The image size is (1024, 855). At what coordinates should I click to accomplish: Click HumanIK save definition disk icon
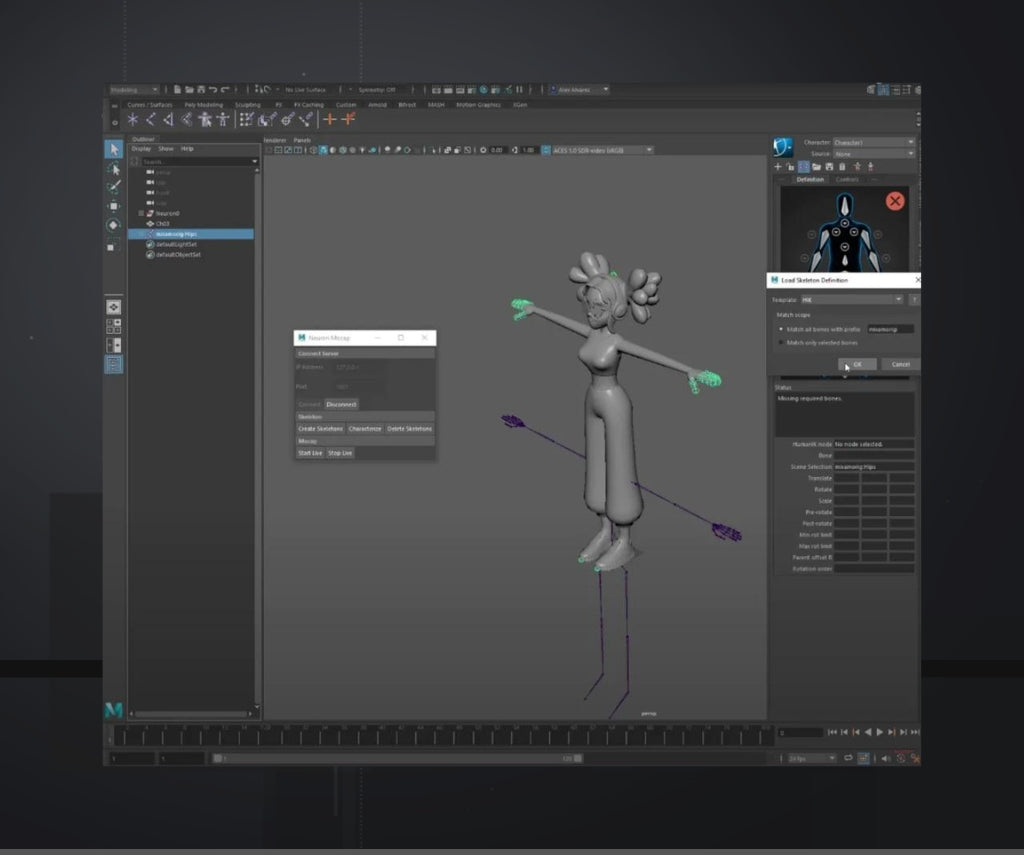point(829,167)
